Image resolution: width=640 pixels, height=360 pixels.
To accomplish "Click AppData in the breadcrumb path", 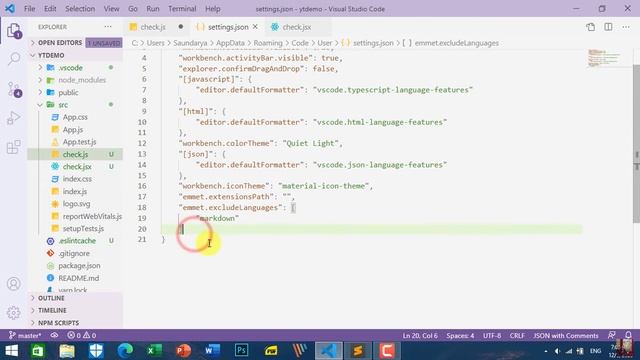I will [x=230, y=43].
